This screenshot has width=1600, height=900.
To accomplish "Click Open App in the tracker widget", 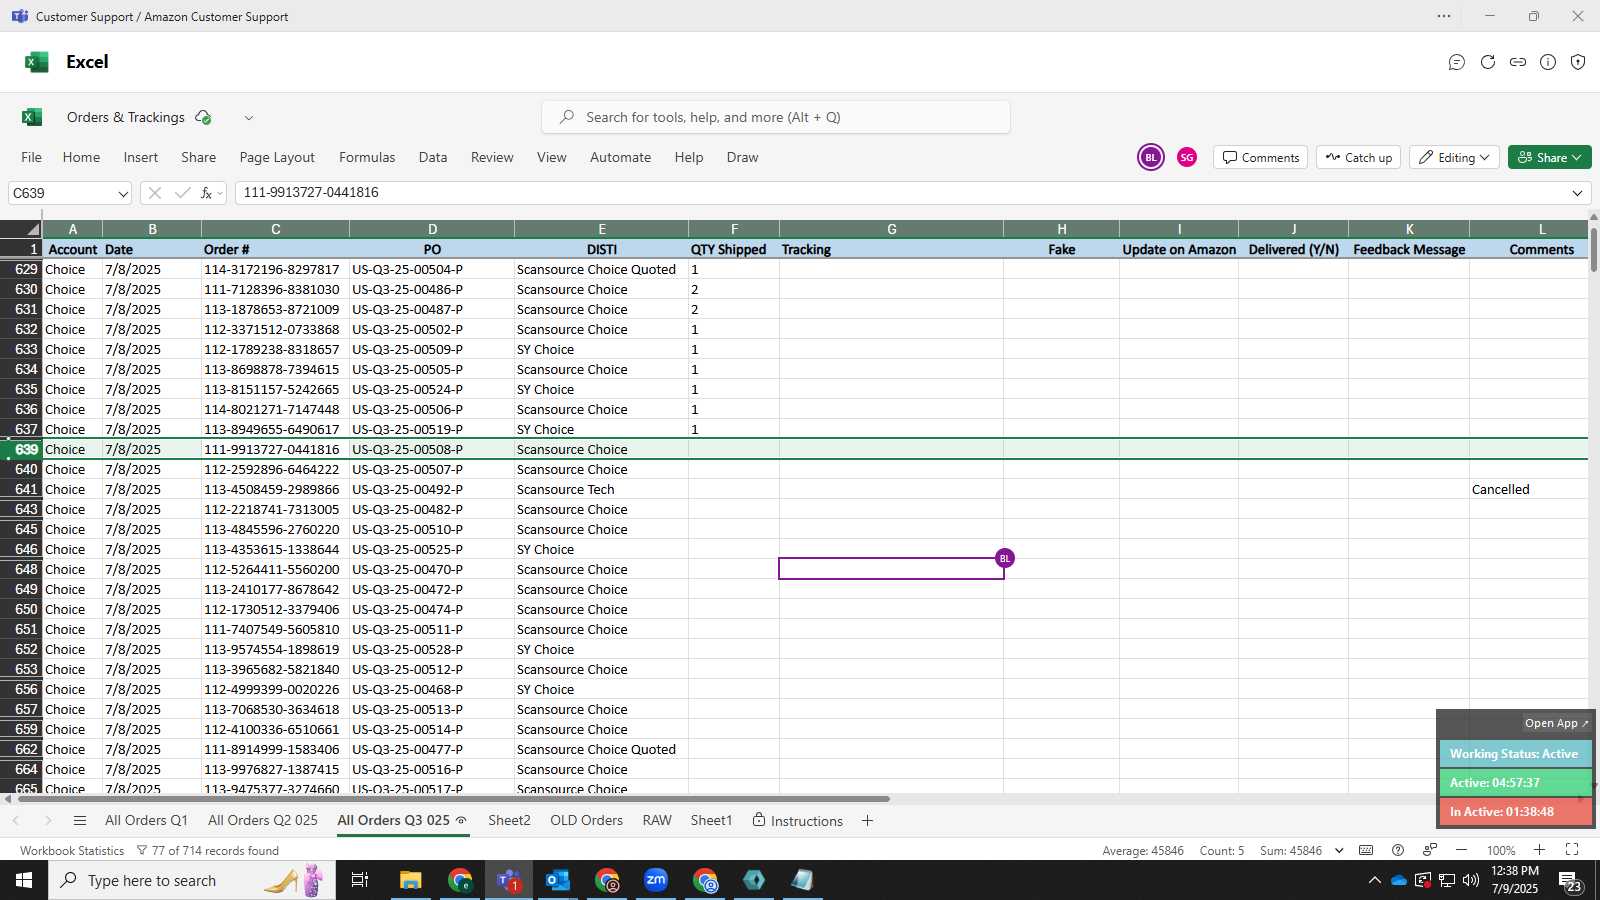I will (1556, 723).
